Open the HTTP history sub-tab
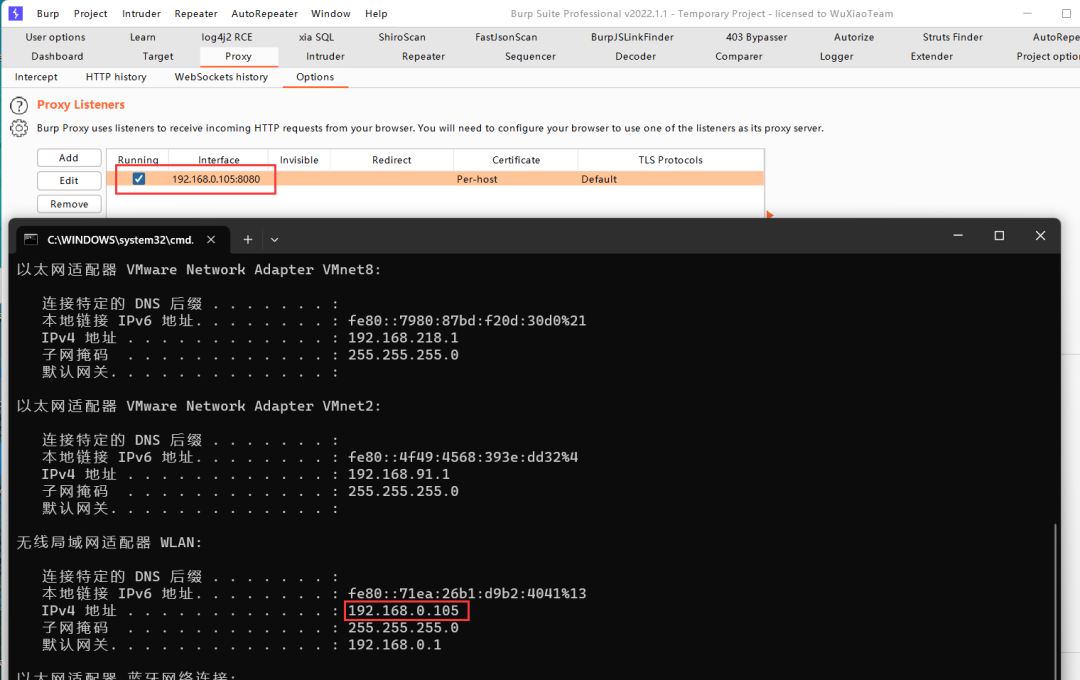This screenshot has height=680, width=1080. click(x=116, y=77)
